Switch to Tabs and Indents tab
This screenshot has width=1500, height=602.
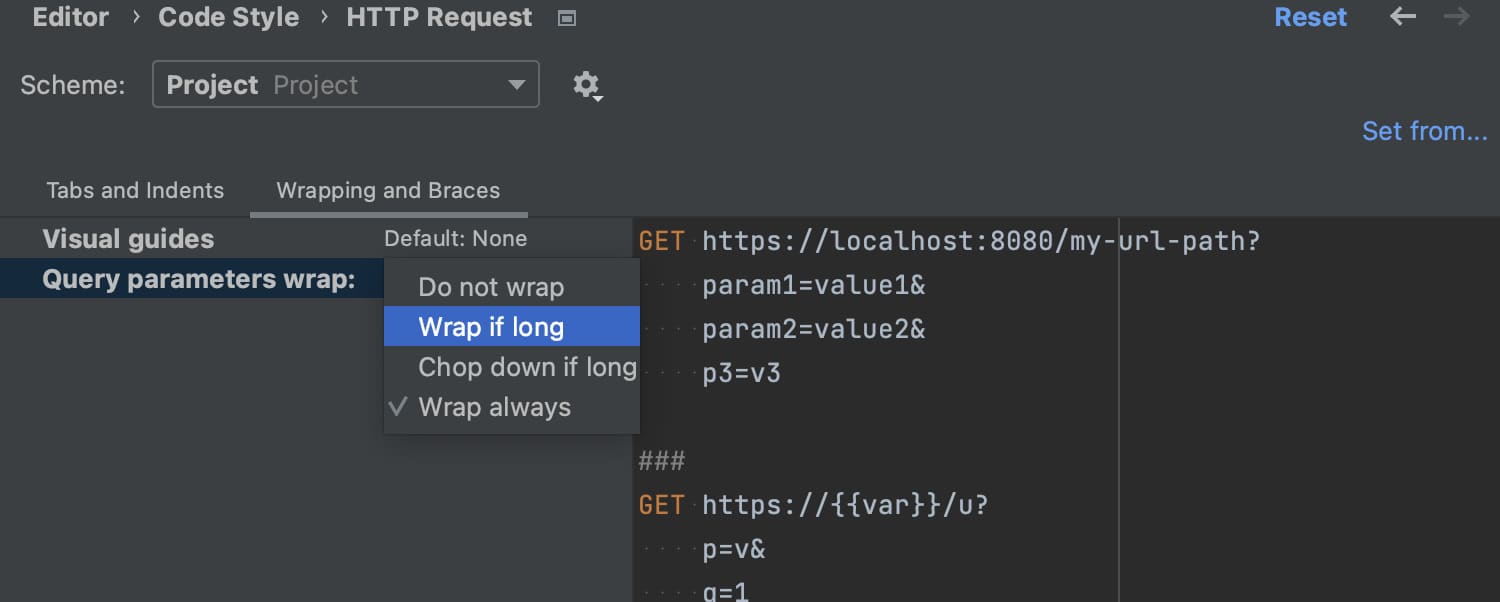[x=135, y=190]
